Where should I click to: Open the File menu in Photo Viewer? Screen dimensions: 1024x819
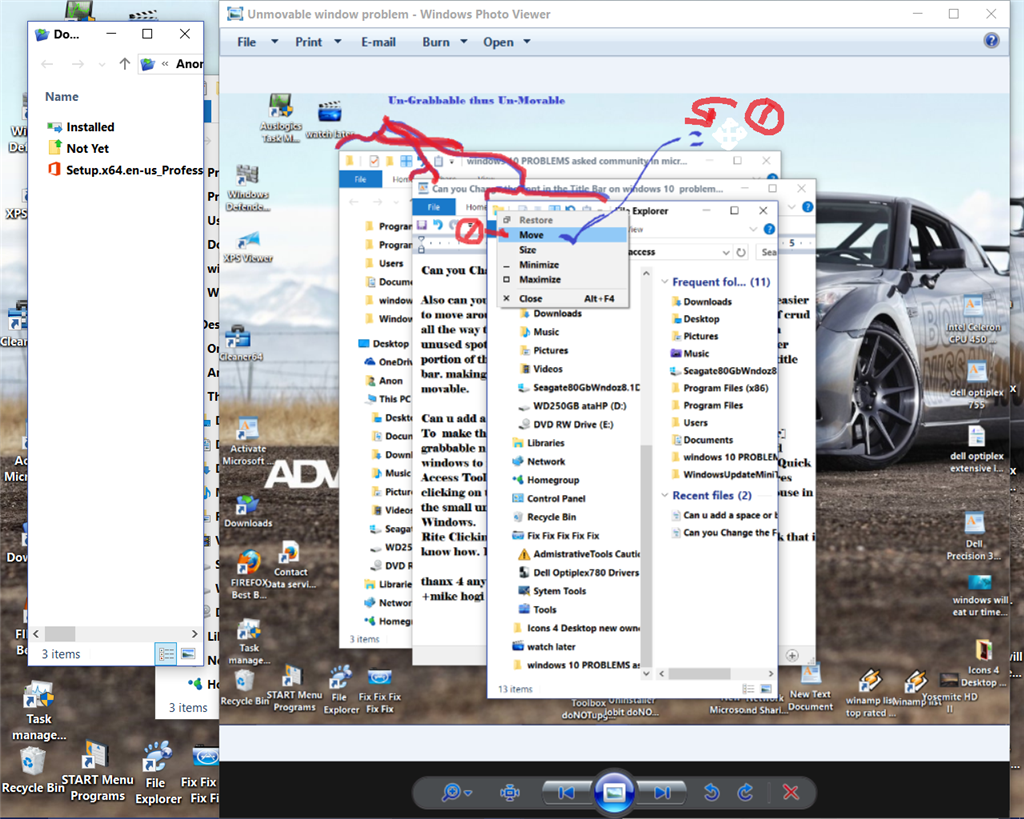point(246,42)
